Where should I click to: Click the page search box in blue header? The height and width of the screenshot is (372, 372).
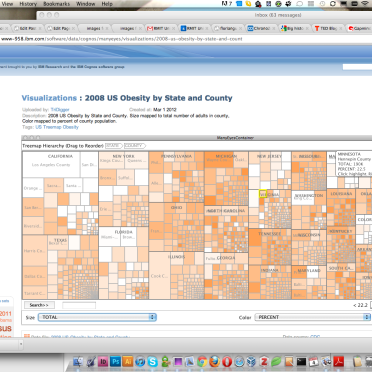click(357, 67)
